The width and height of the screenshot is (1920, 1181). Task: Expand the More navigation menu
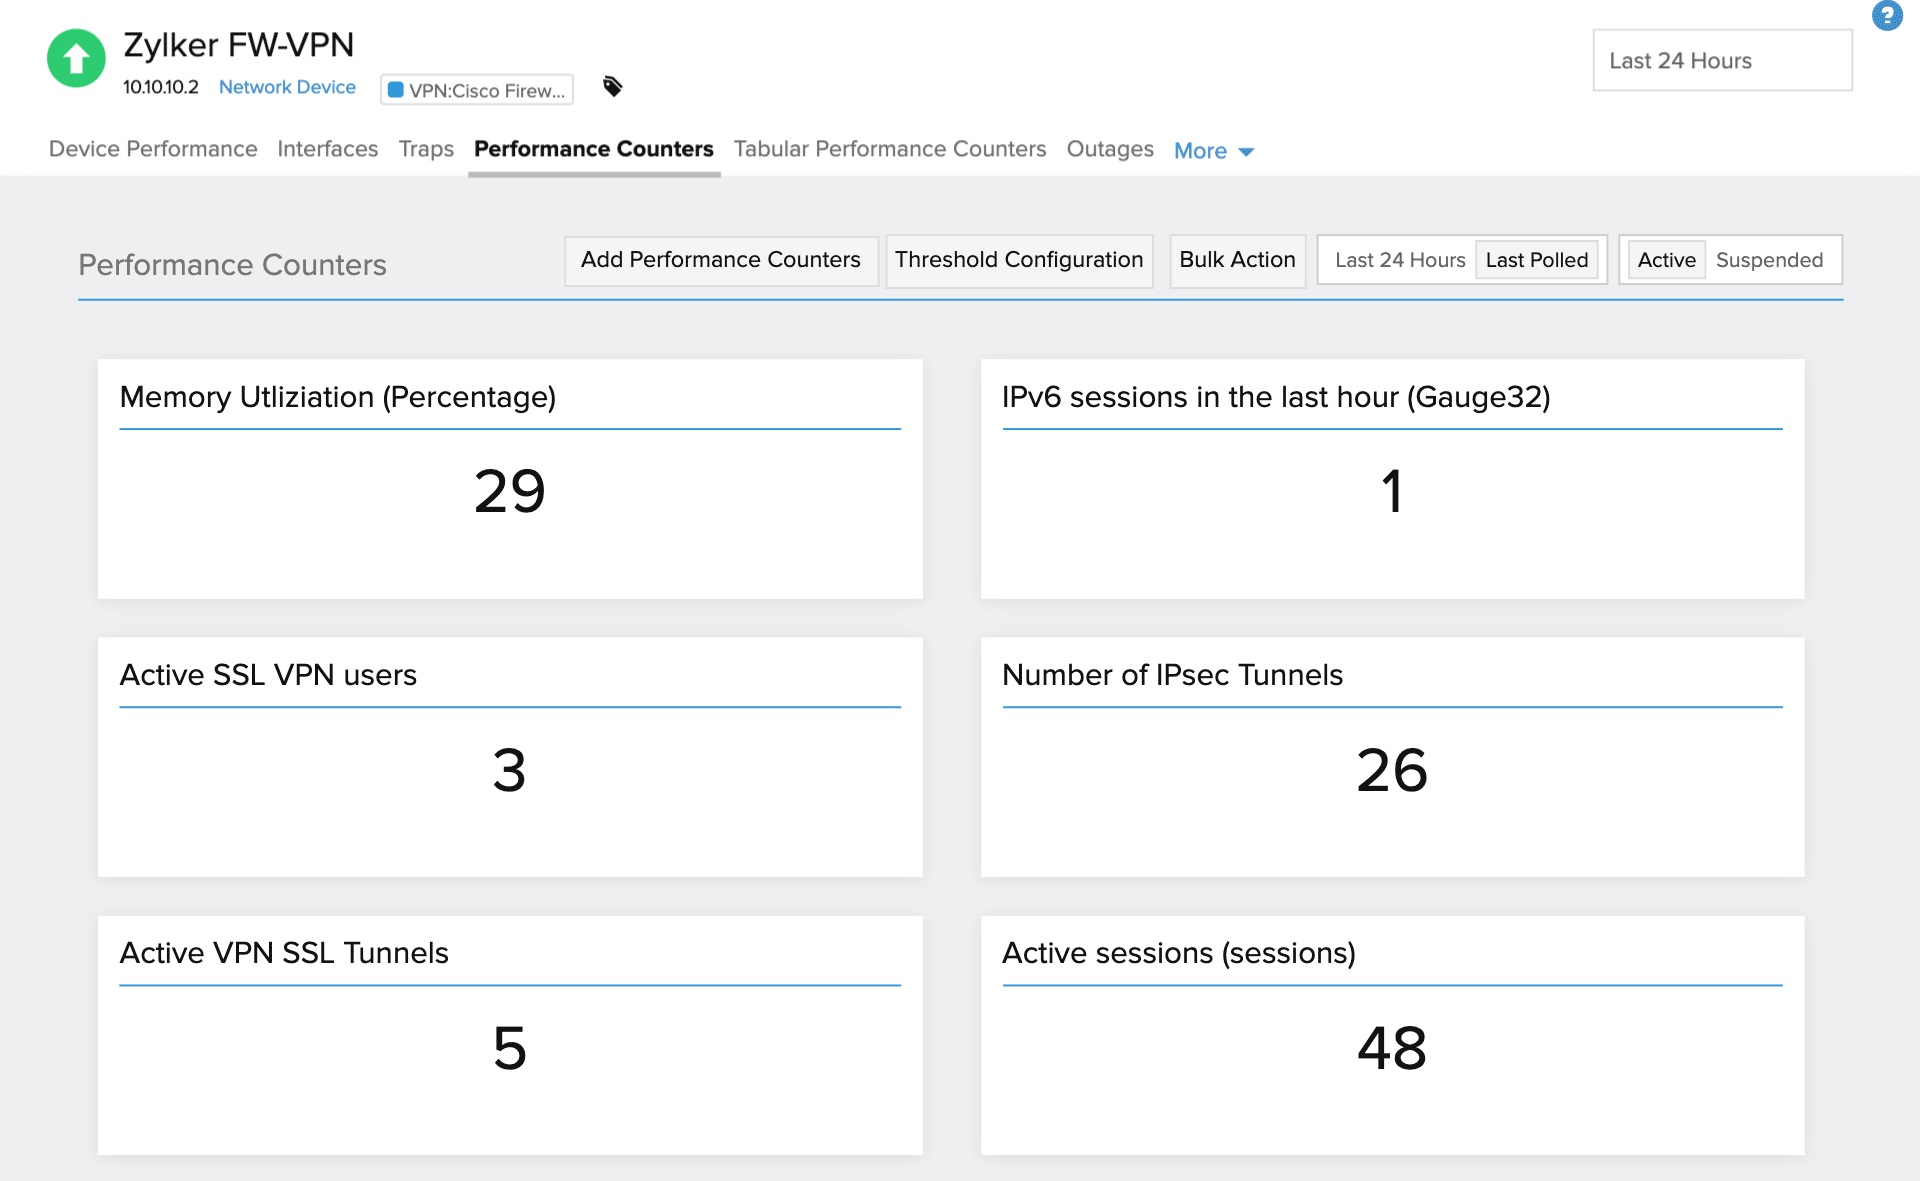tap(1214, 150)
